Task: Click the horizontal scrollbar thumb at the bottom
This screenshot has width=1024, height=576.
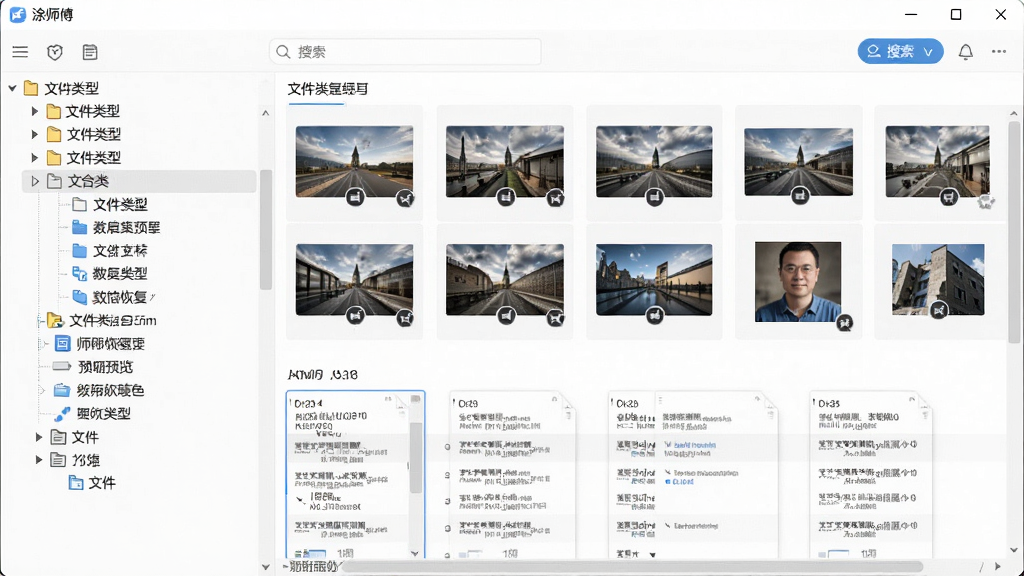Action: 632,566
